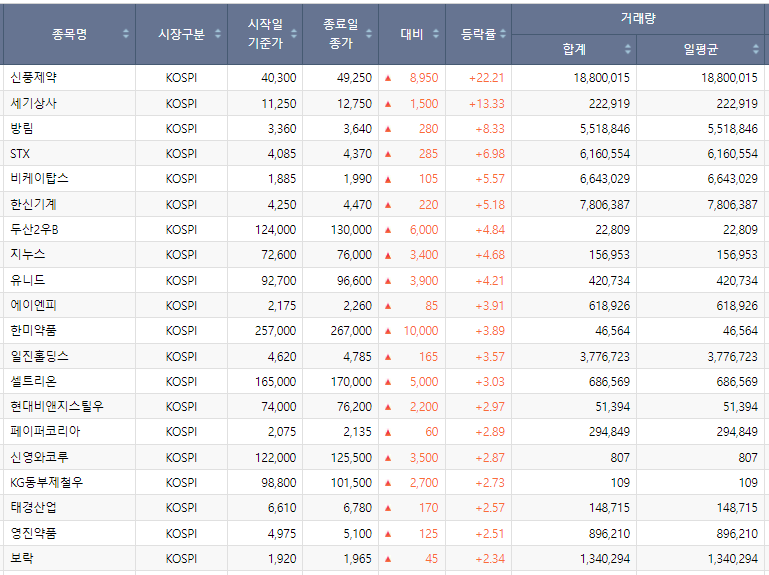Select stock name 페이퍼코리아
The image size is (769, 575).
coord(45,432)
